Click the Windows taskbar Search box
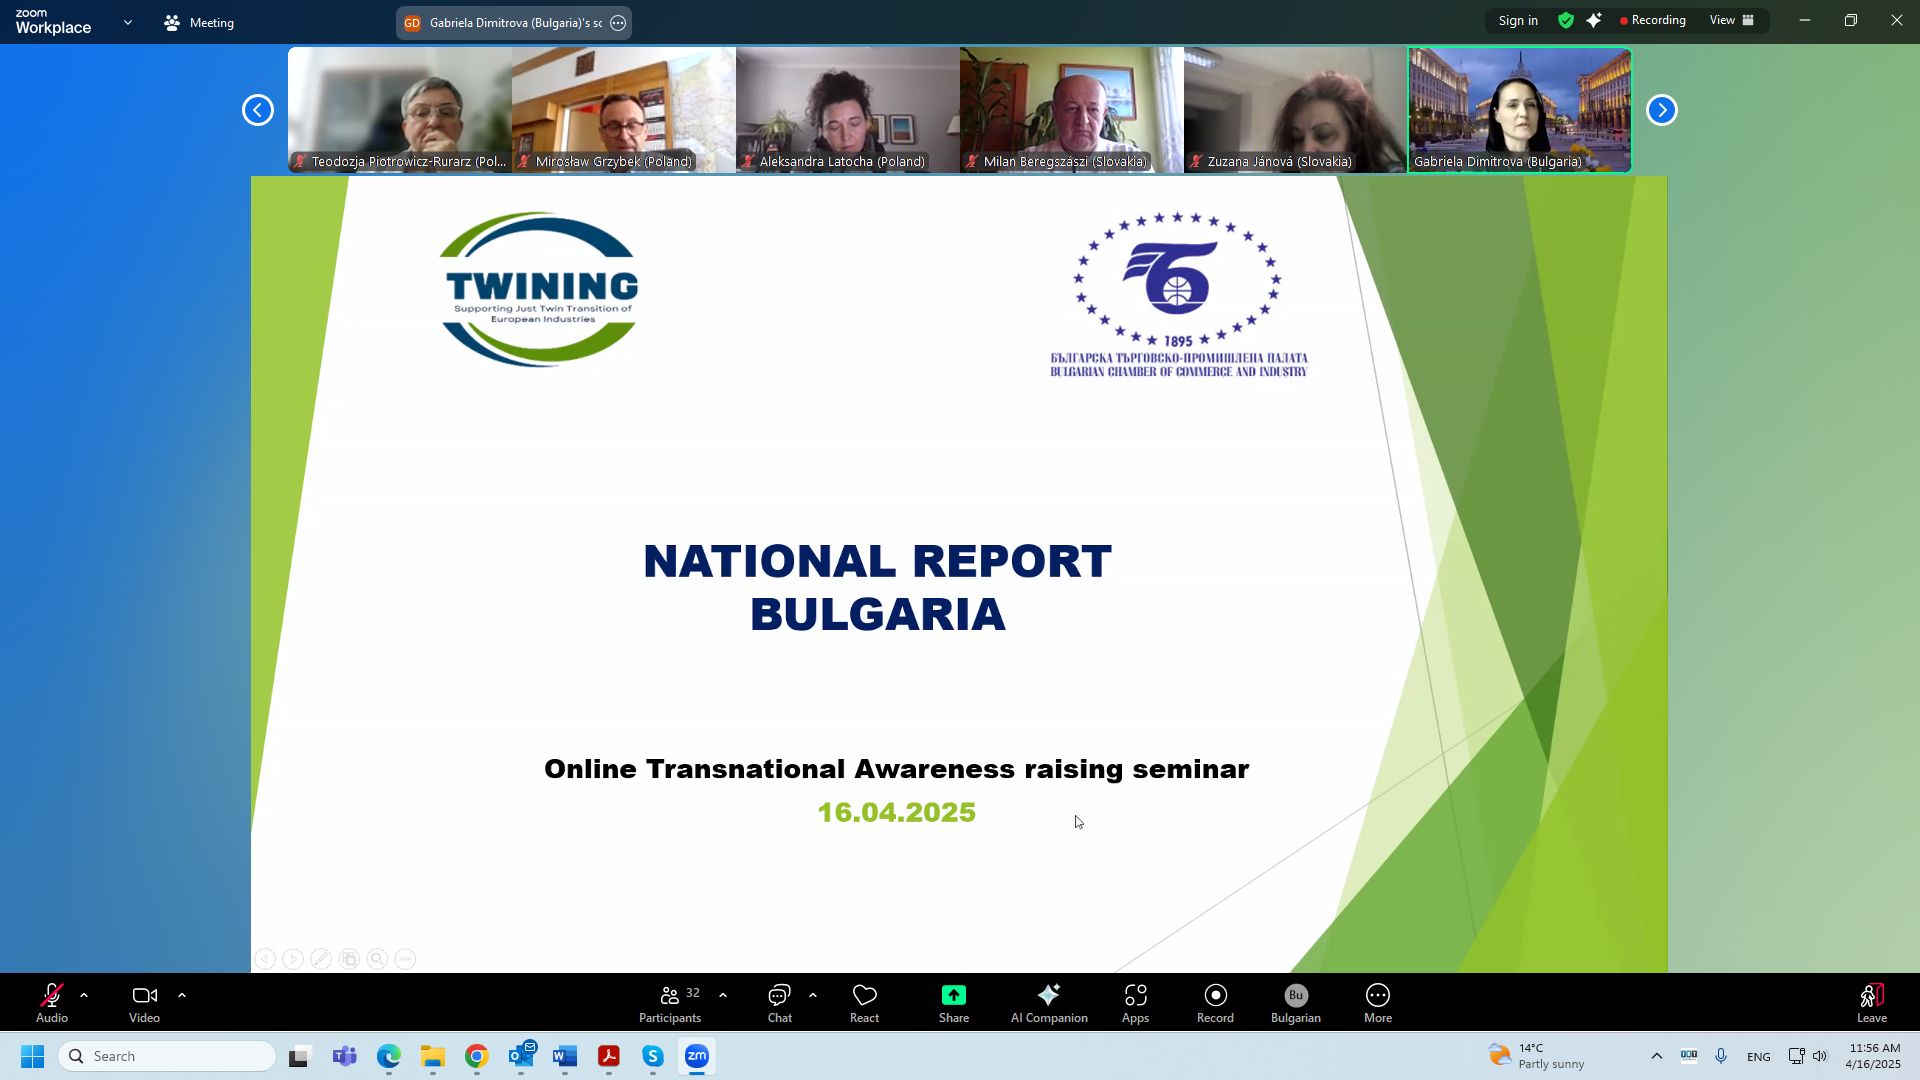 click(167, 1056)
